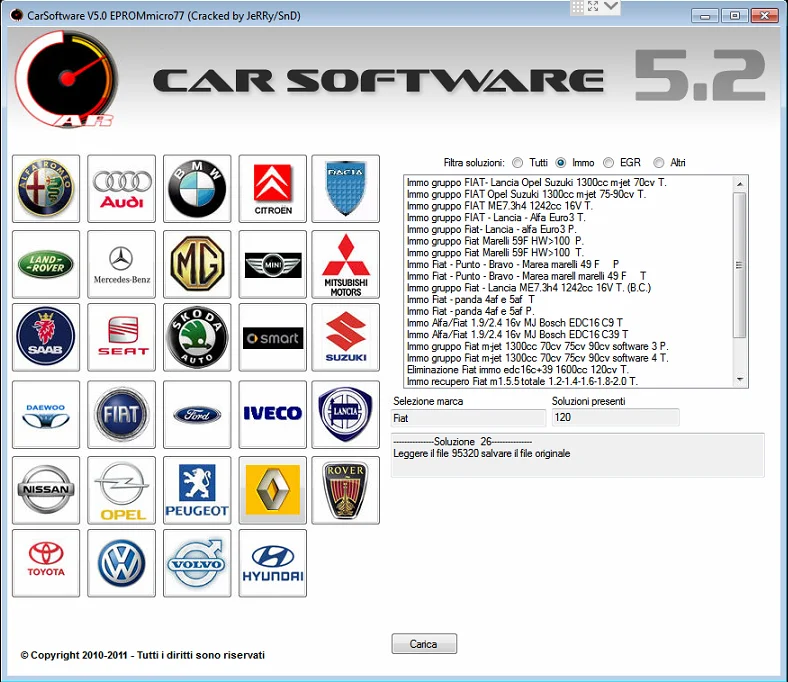The image size is (788, 682).
Task: Select the Saab brand logo
Action: [46, 337]
